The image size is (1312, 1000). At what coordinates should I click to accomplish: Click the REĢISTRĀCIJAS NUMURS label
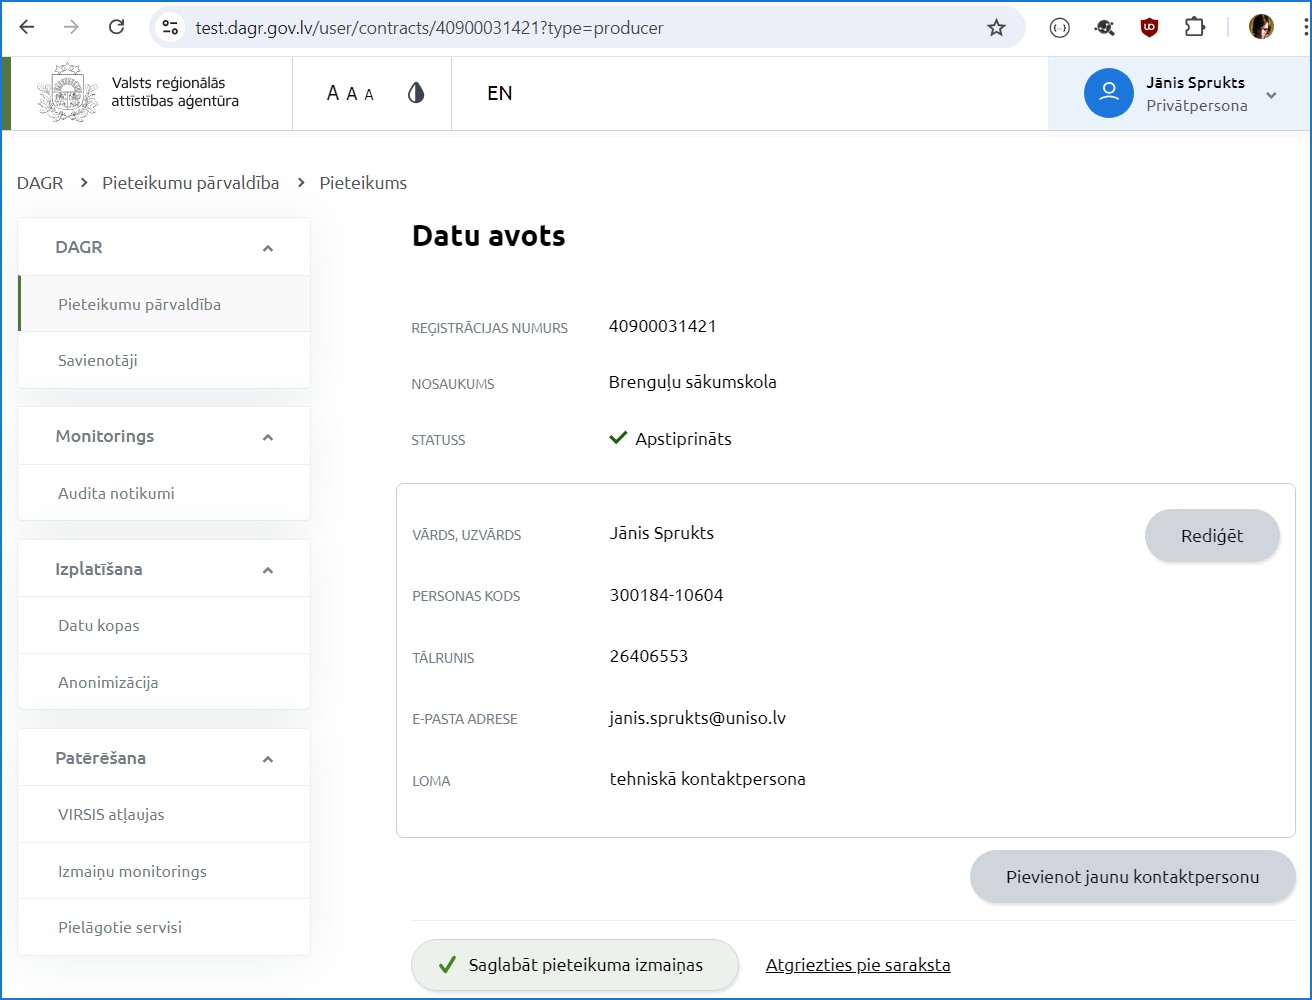490,328
